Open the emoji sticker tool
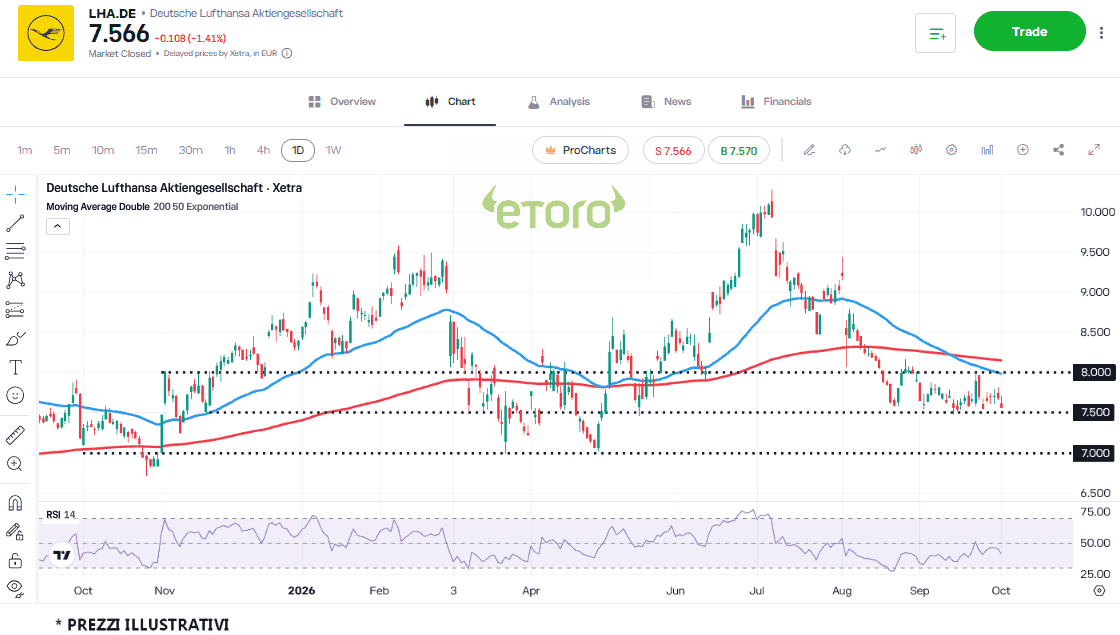The width and height of the screenshot is (1120, 635). point(15,396)
